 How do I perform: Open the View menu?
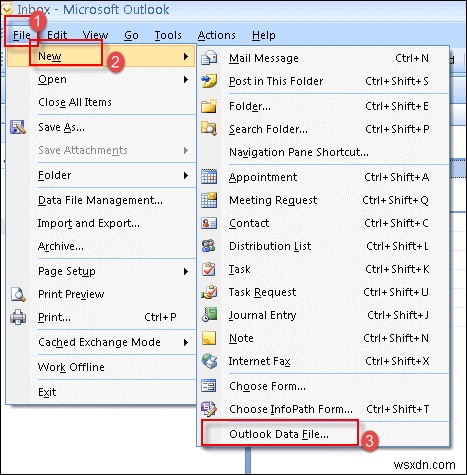pyautogui.click(x=95, y=35)
